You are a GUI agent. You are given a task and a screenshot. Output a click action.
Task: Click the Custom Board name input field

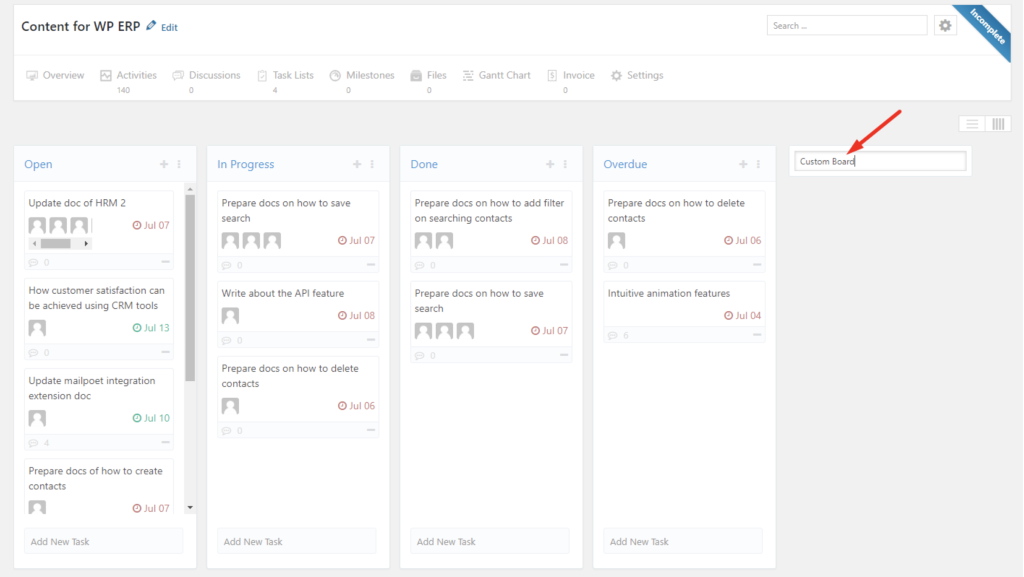(880, 161)
